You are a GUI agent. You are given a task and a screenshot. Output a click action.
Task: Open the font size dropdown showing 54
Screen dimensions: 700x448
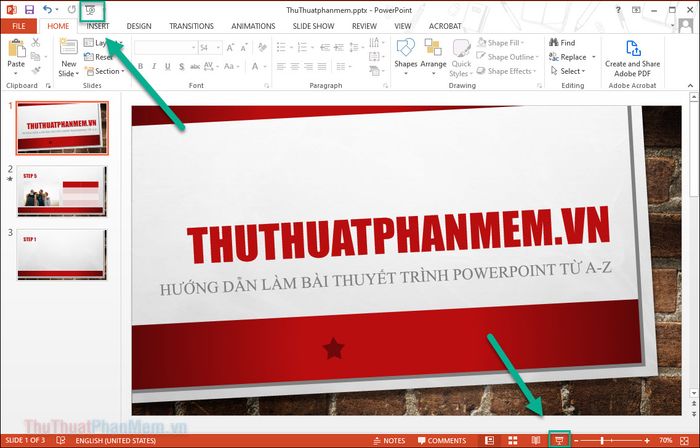(219, 47)
